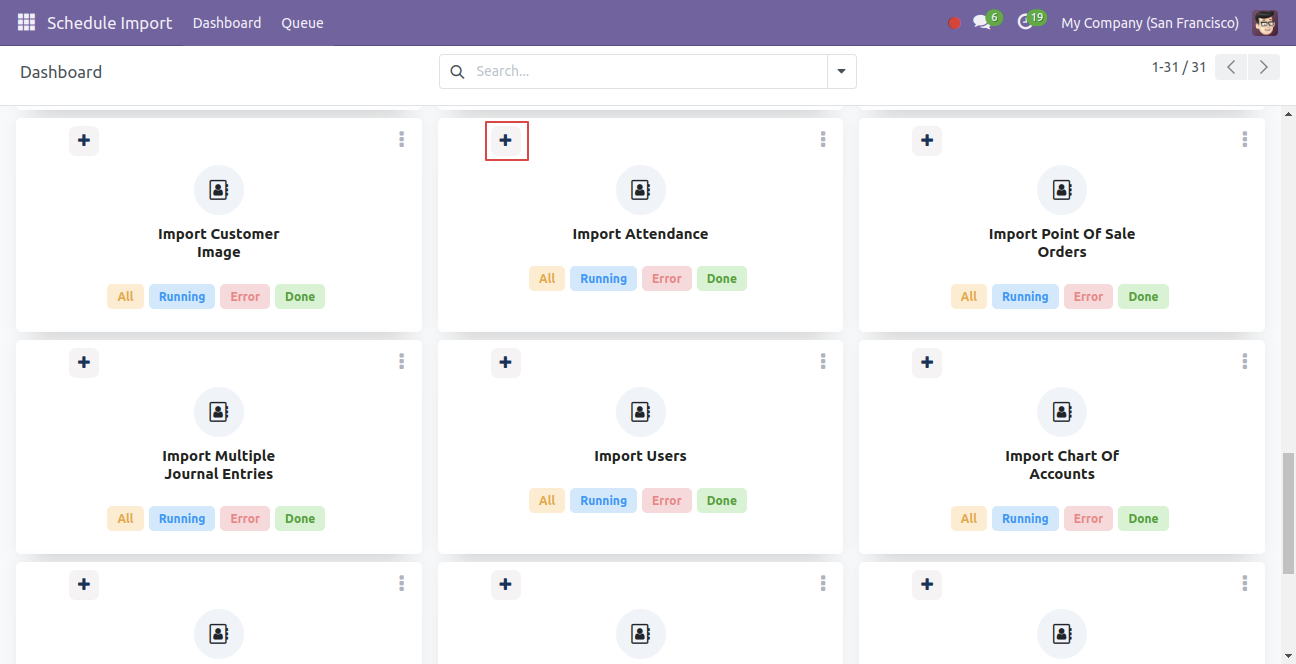Show Running jobs on Import Users

604,501
